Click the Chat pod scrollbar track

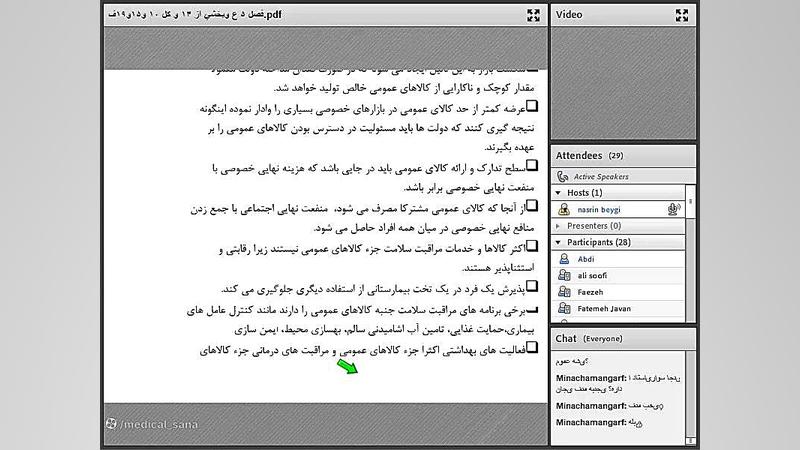click(690, 393)
